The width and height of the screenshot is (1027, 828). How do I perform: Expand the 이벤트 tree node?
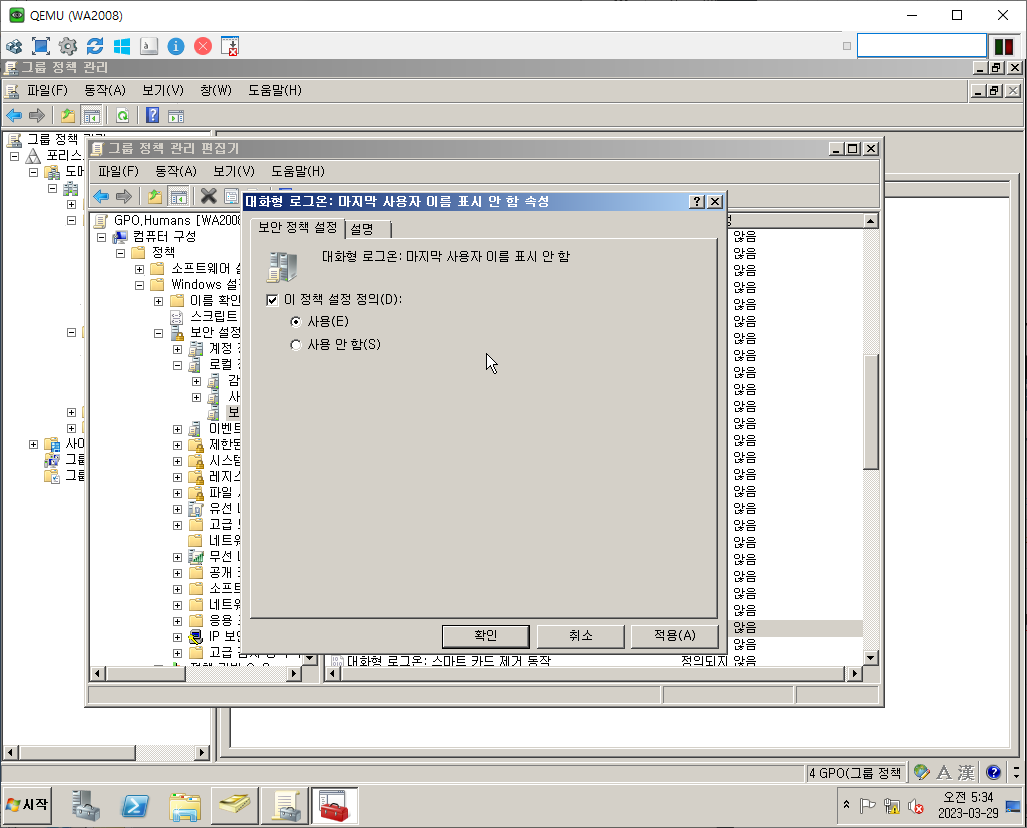[x=177, y=430]
